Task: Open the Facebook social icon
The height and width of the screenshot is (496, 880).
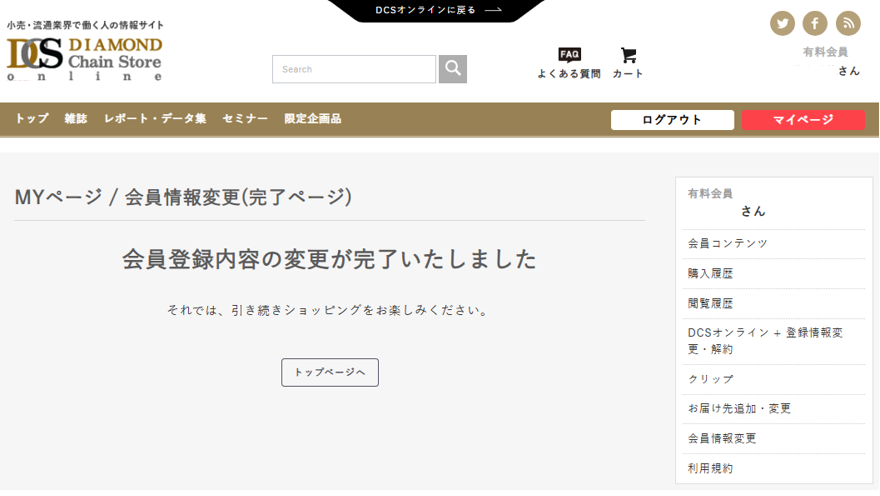Action: click(x=815, y=23)
